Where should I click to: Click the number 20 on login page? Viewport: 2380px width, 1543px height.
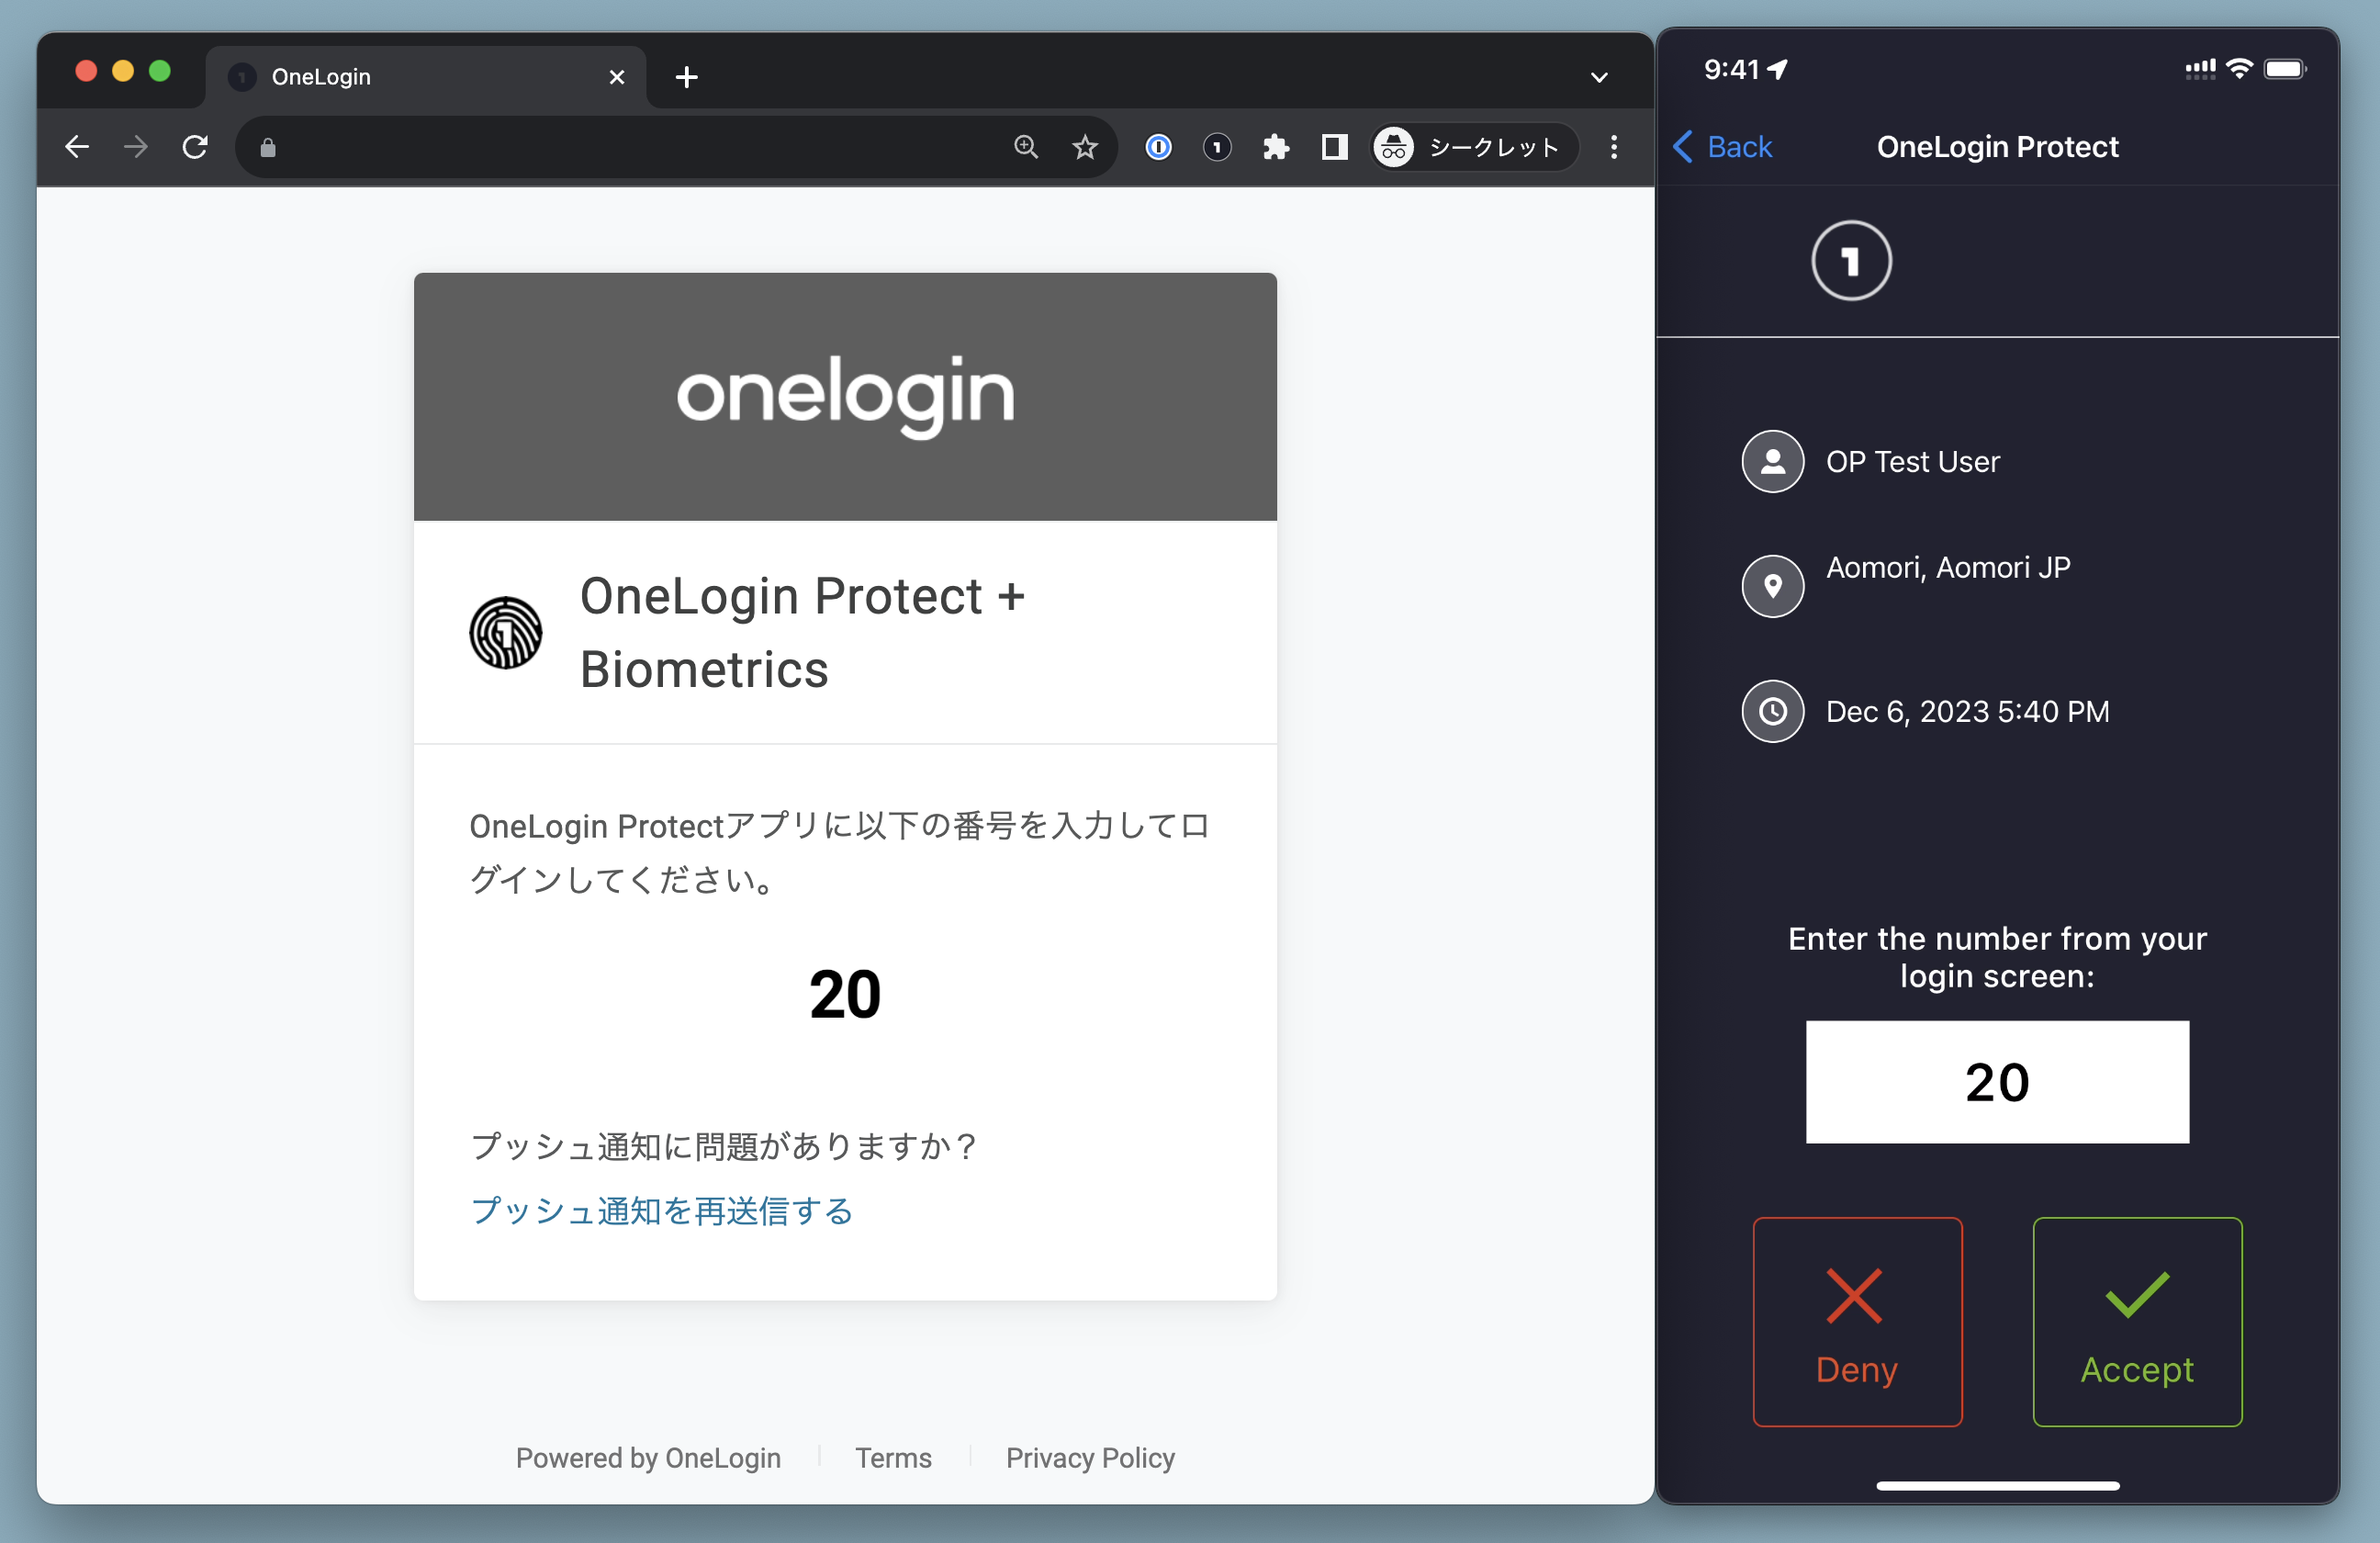[x=845, y=995]
